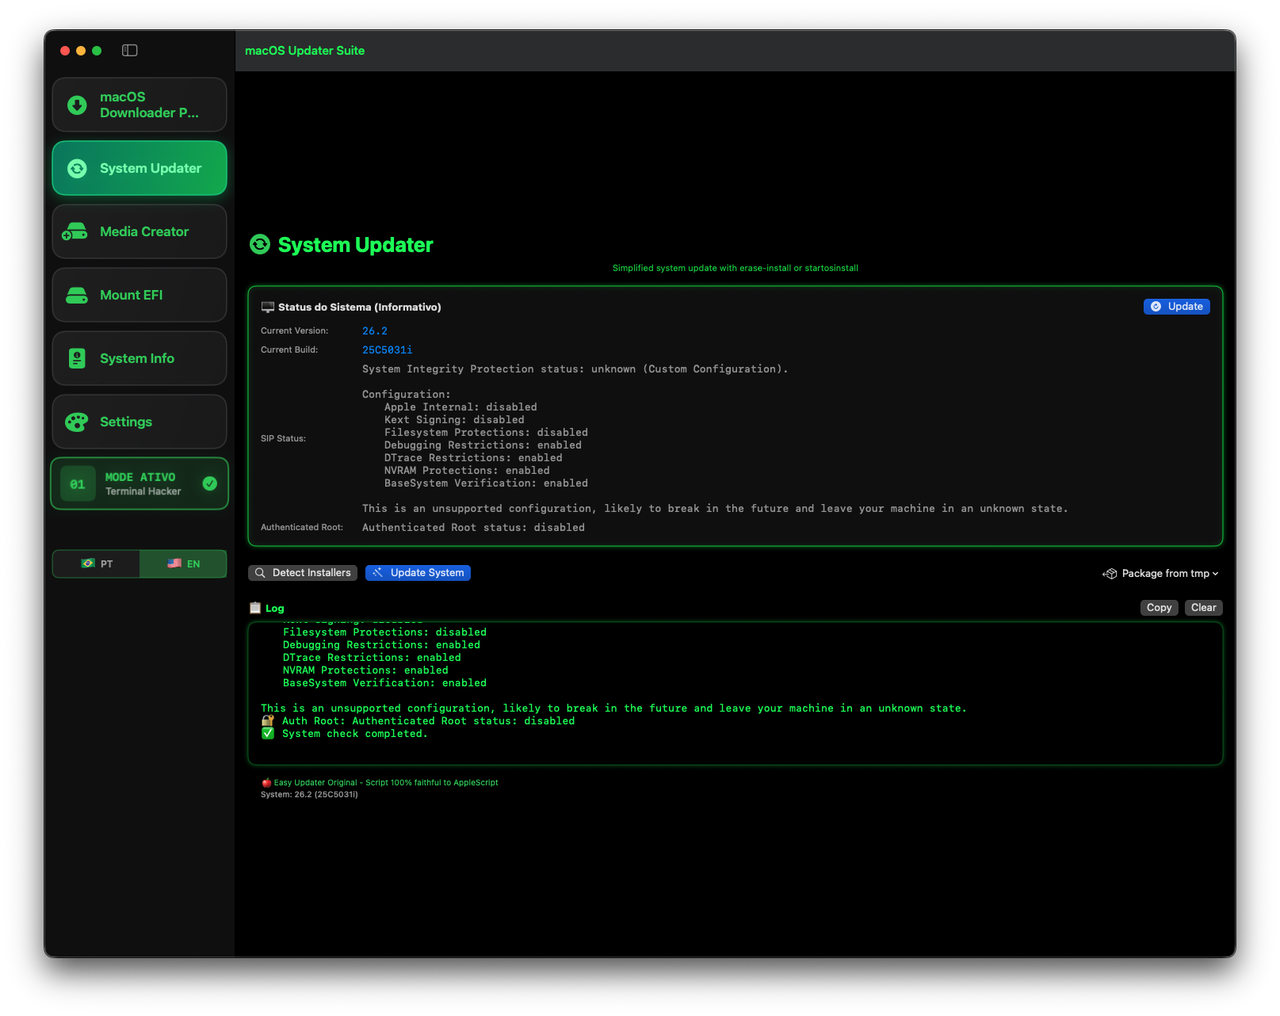
Task: Click the blue Update button in status panel
Action: (x=1176, y=306)
